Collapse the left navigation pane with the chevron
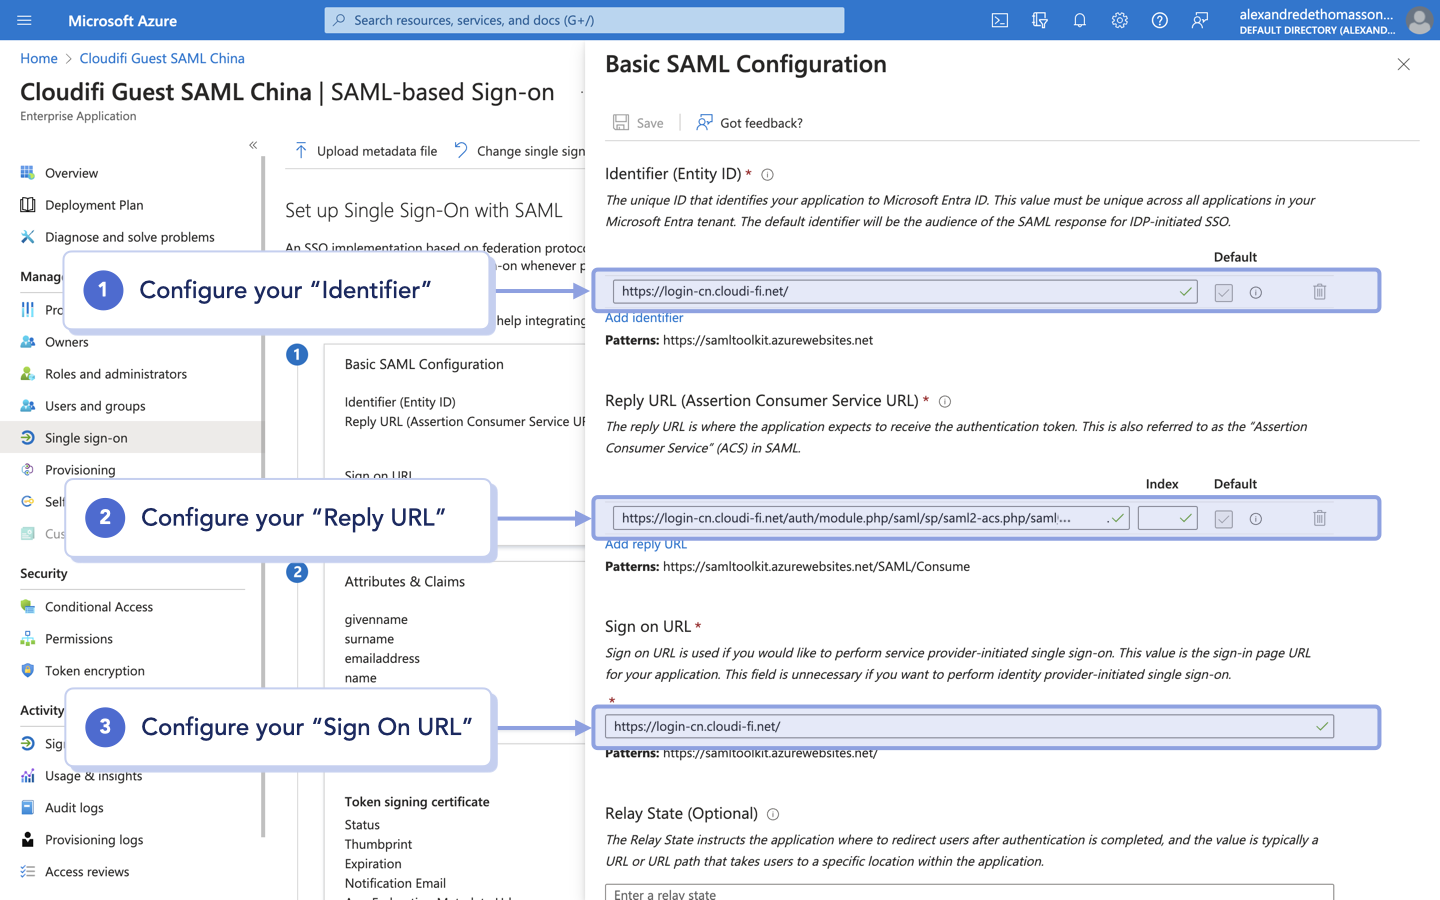1440x900 pixels. tap(253, 145)
